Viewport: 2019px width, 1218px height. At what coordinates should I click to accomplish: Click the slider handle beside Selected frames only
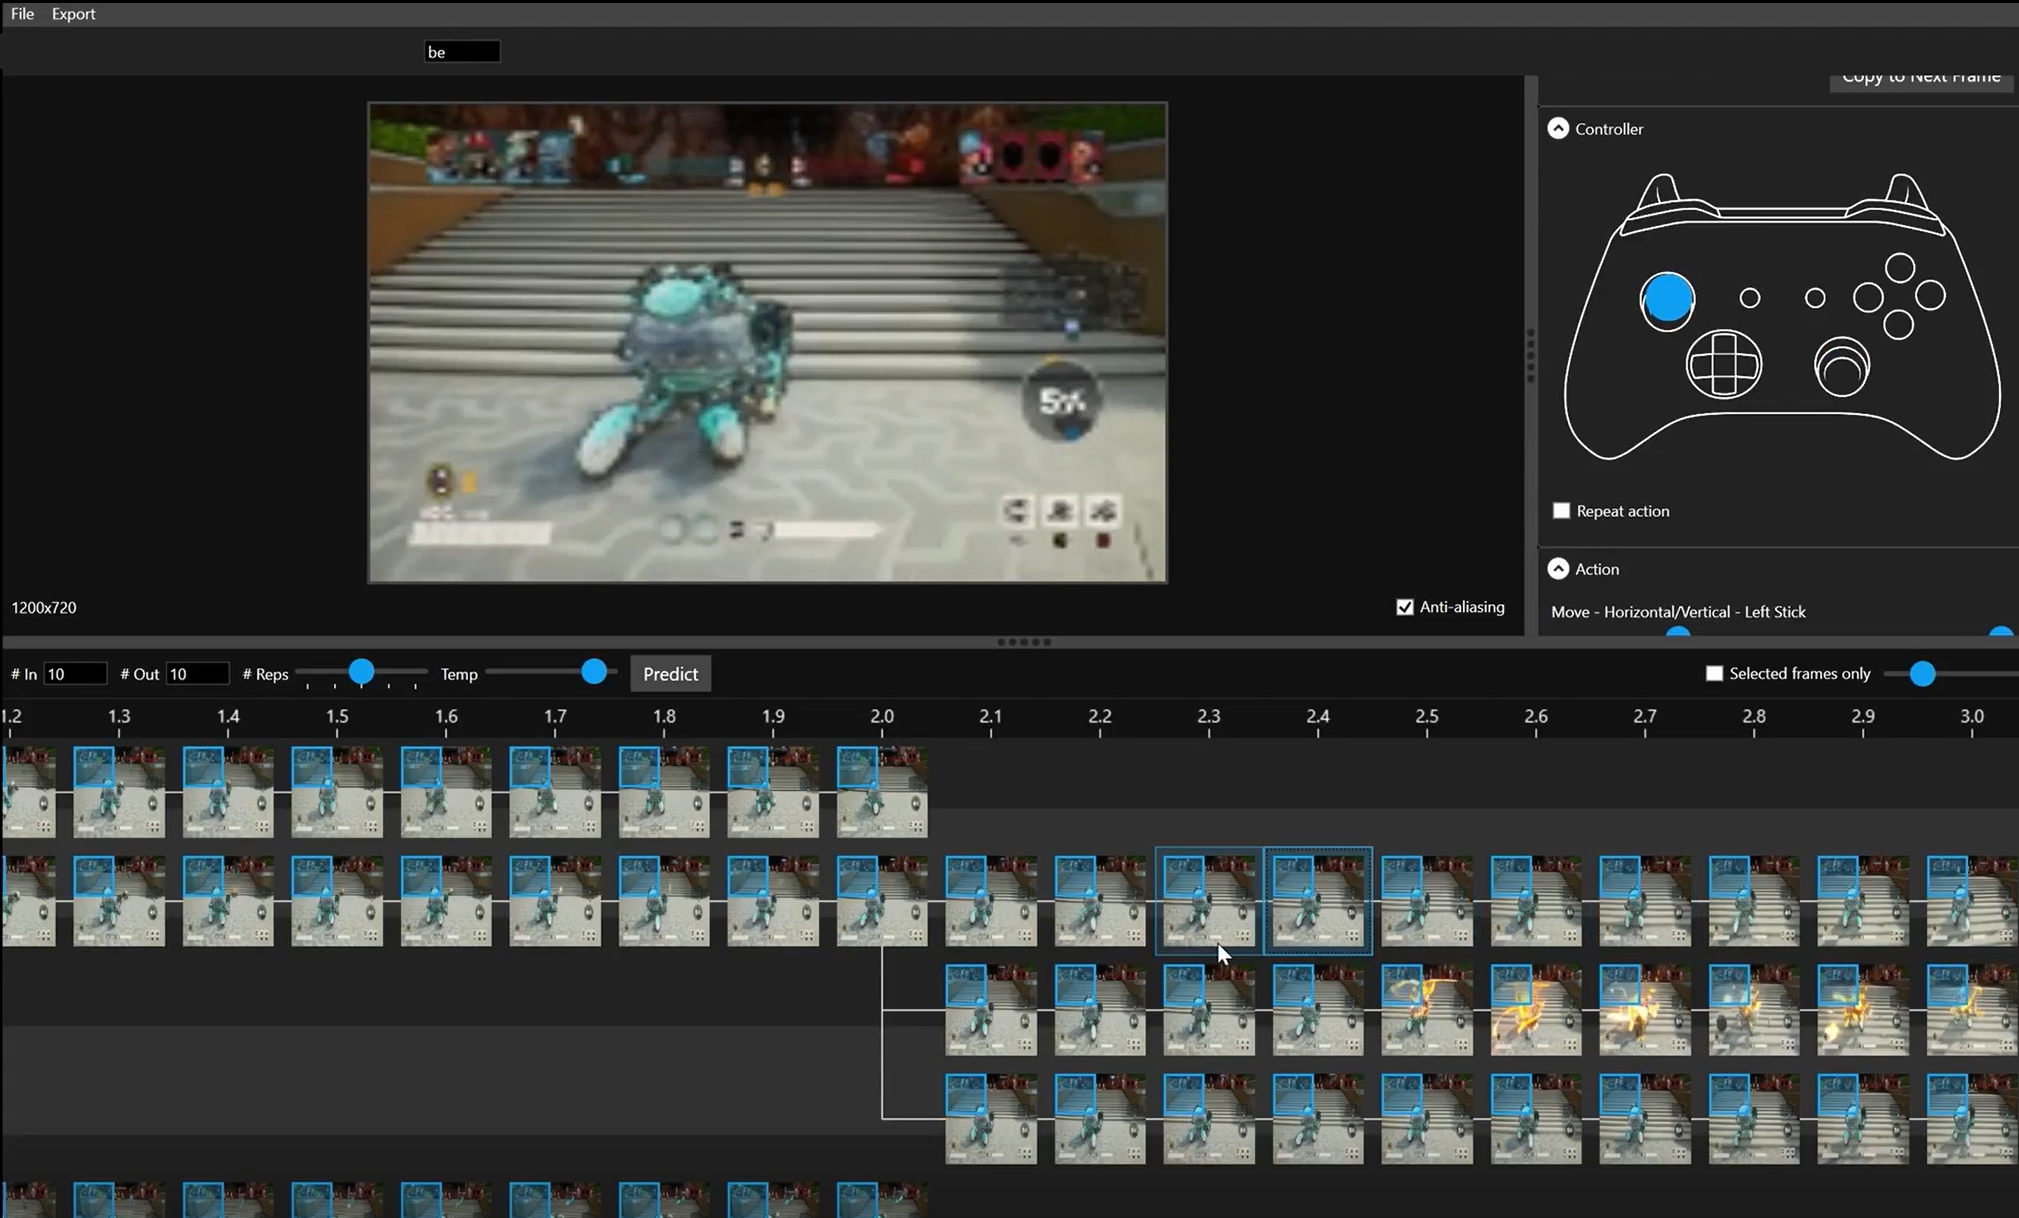pyautogui.click(x=1921, y=674)
